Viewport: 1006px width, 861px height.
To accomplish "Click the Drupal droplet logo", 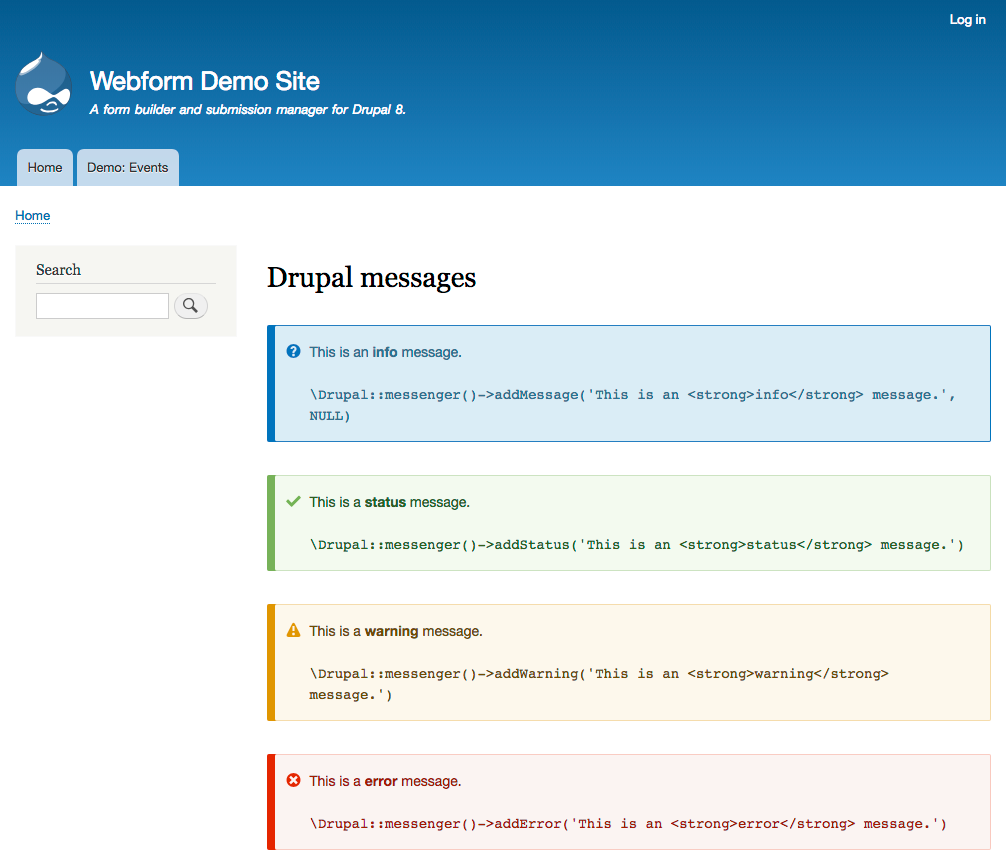I will (x=43, y=83).
